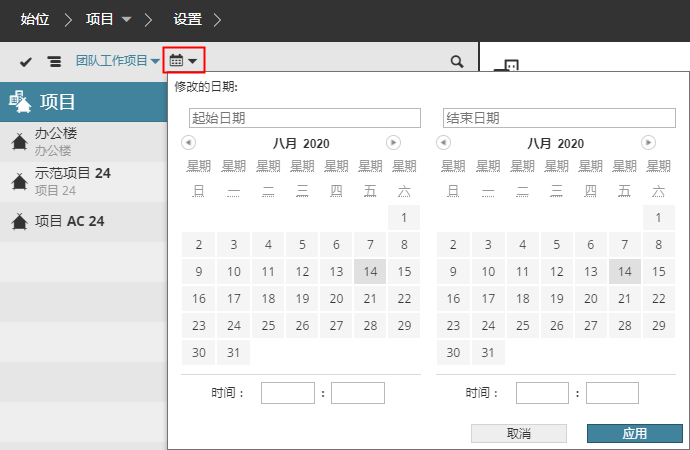Open the calendar date filter dropdown

tap(184, 60)
